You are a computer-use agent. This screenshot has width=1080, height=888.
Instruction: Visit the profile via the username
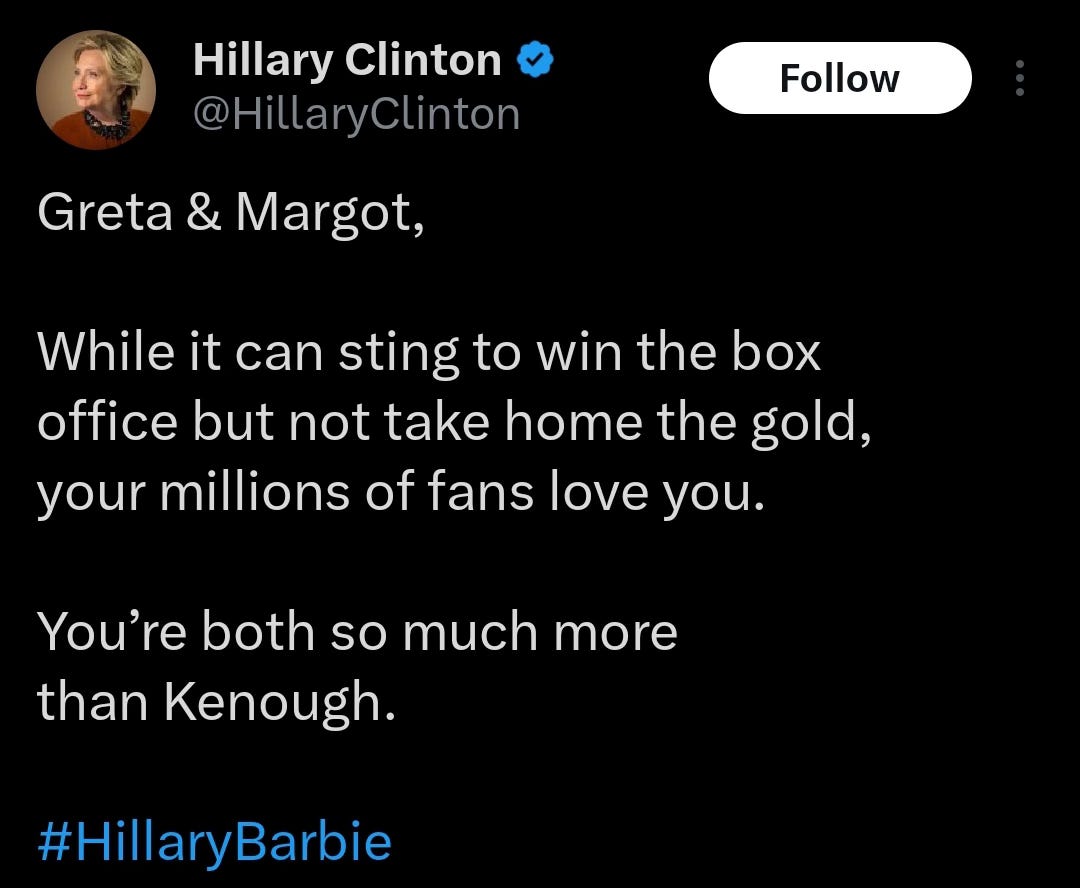coord(357,113)
